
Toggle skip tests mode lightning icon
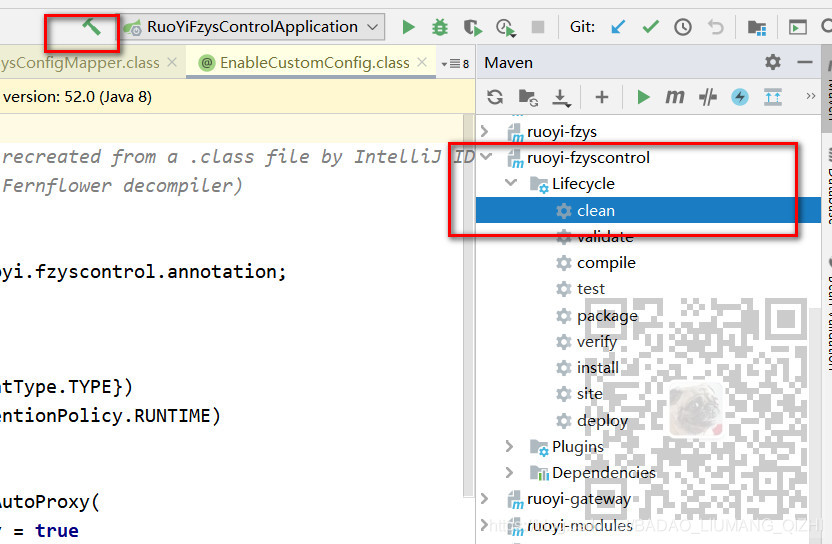[x=740, y=97]
